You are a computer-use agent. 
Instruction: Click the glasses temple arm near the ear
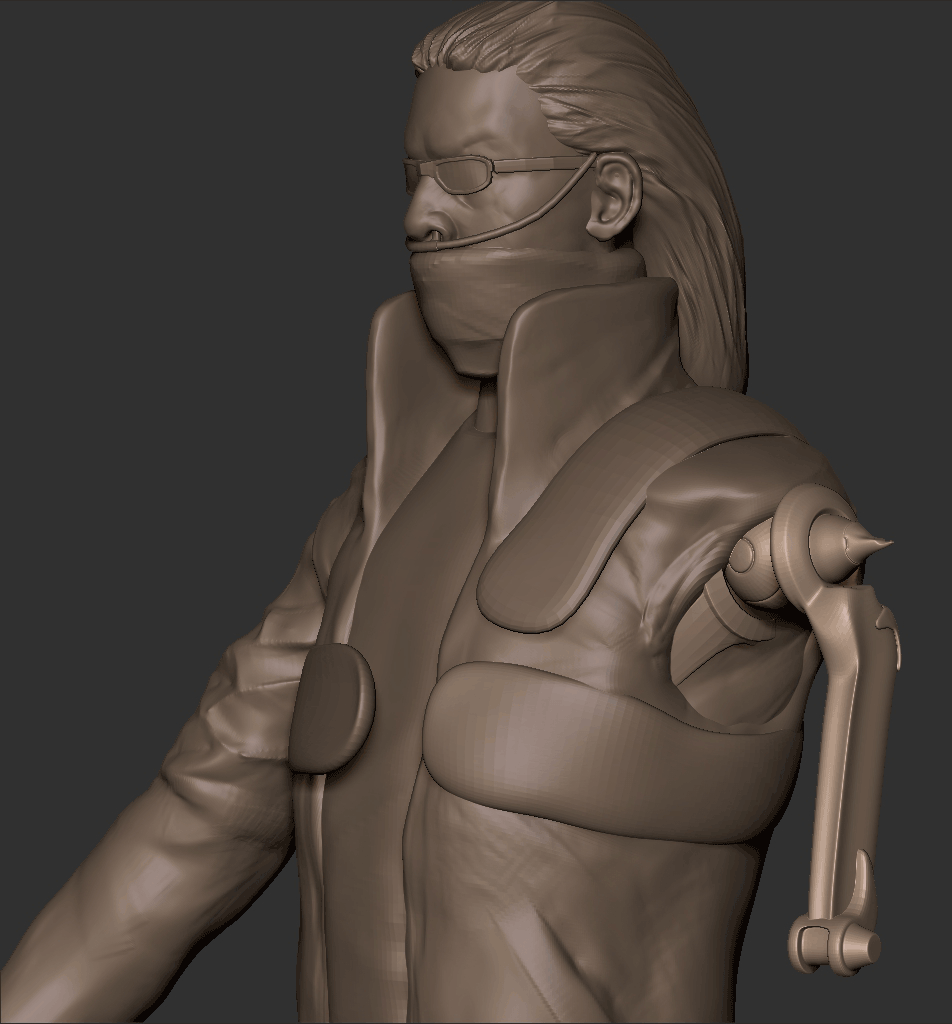[x=540, y=165]
